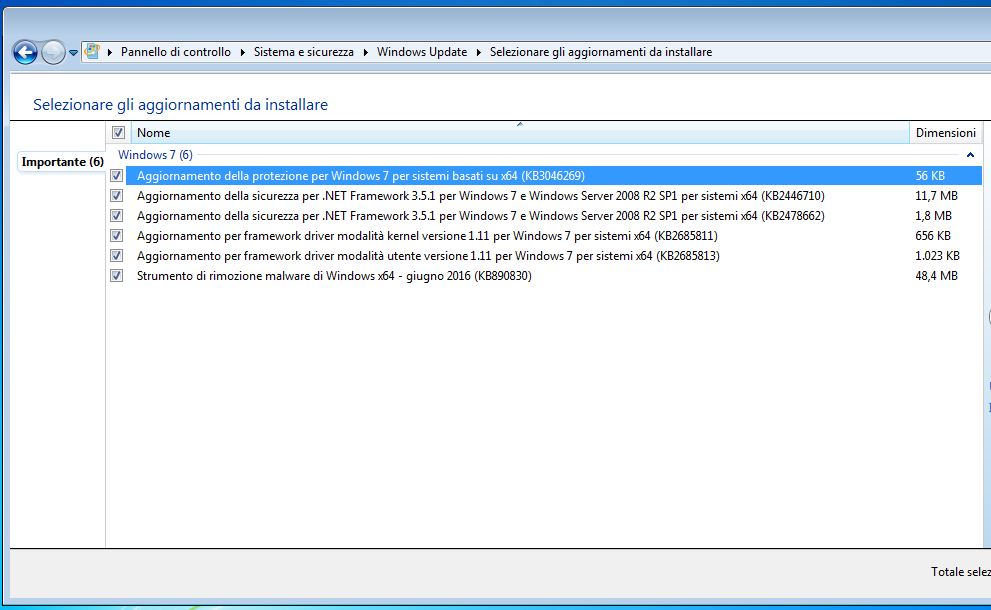Select update KB3046269 row text
Image resolution: width=991 pixels, height=610 pixels.
[x=361, y=176]
